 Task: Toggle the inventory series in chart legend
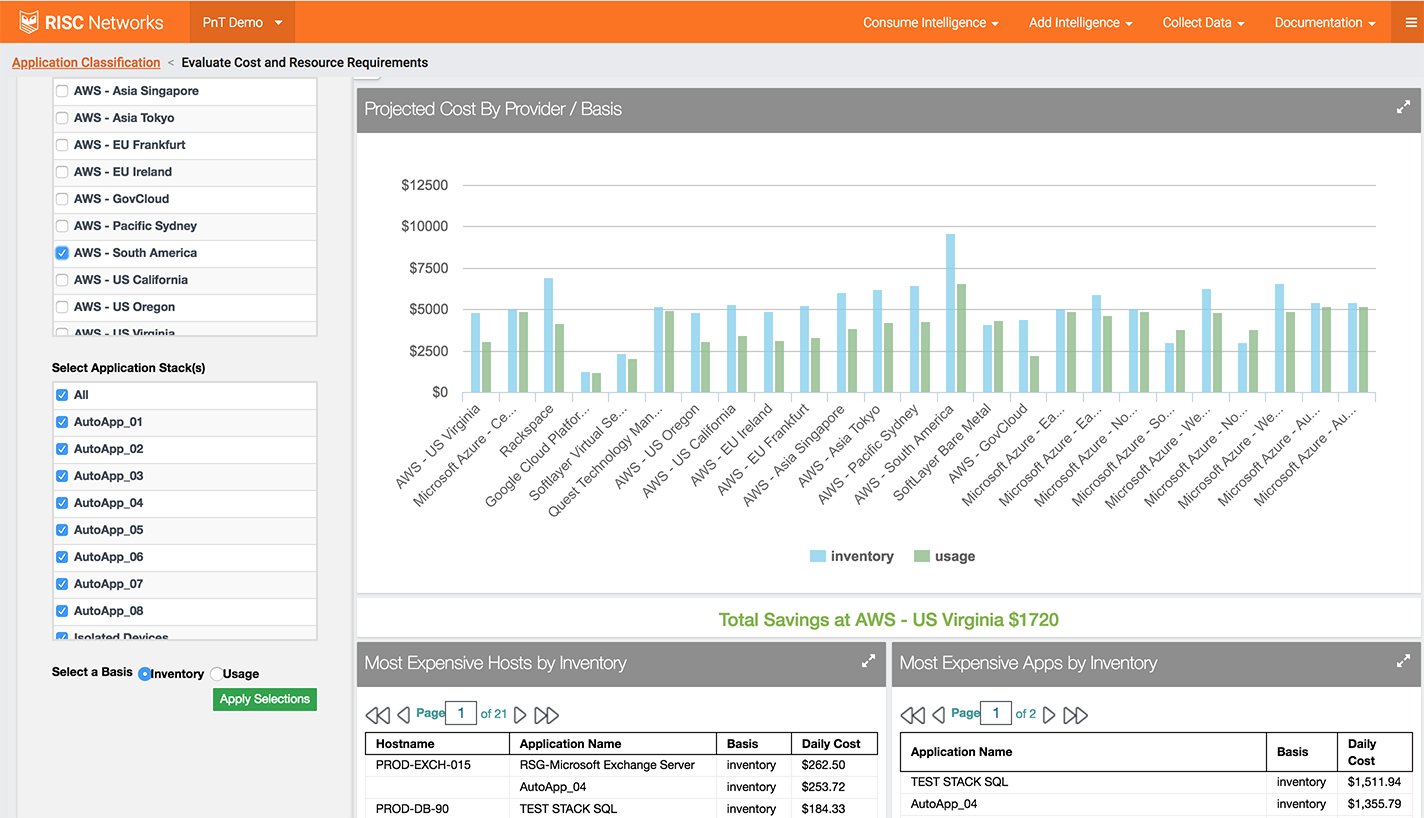pos(852,556)
